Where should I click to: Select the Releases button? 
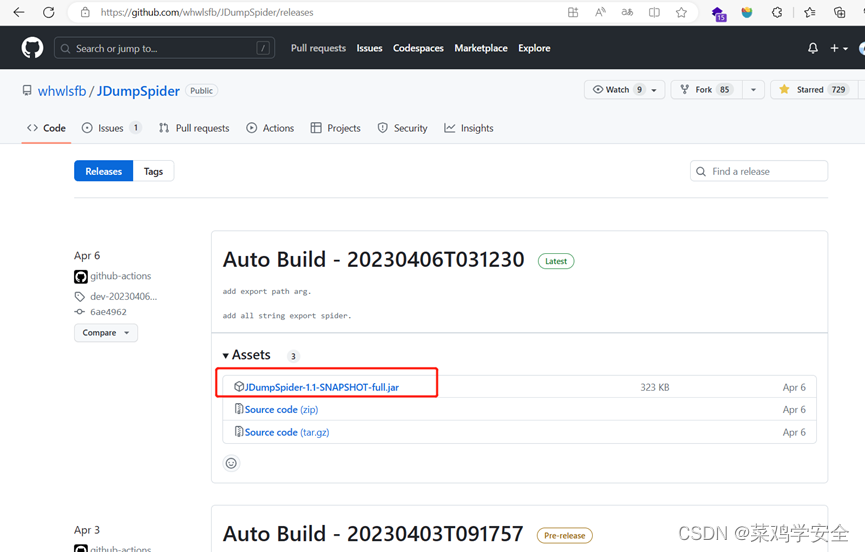[x=104, y=171]
